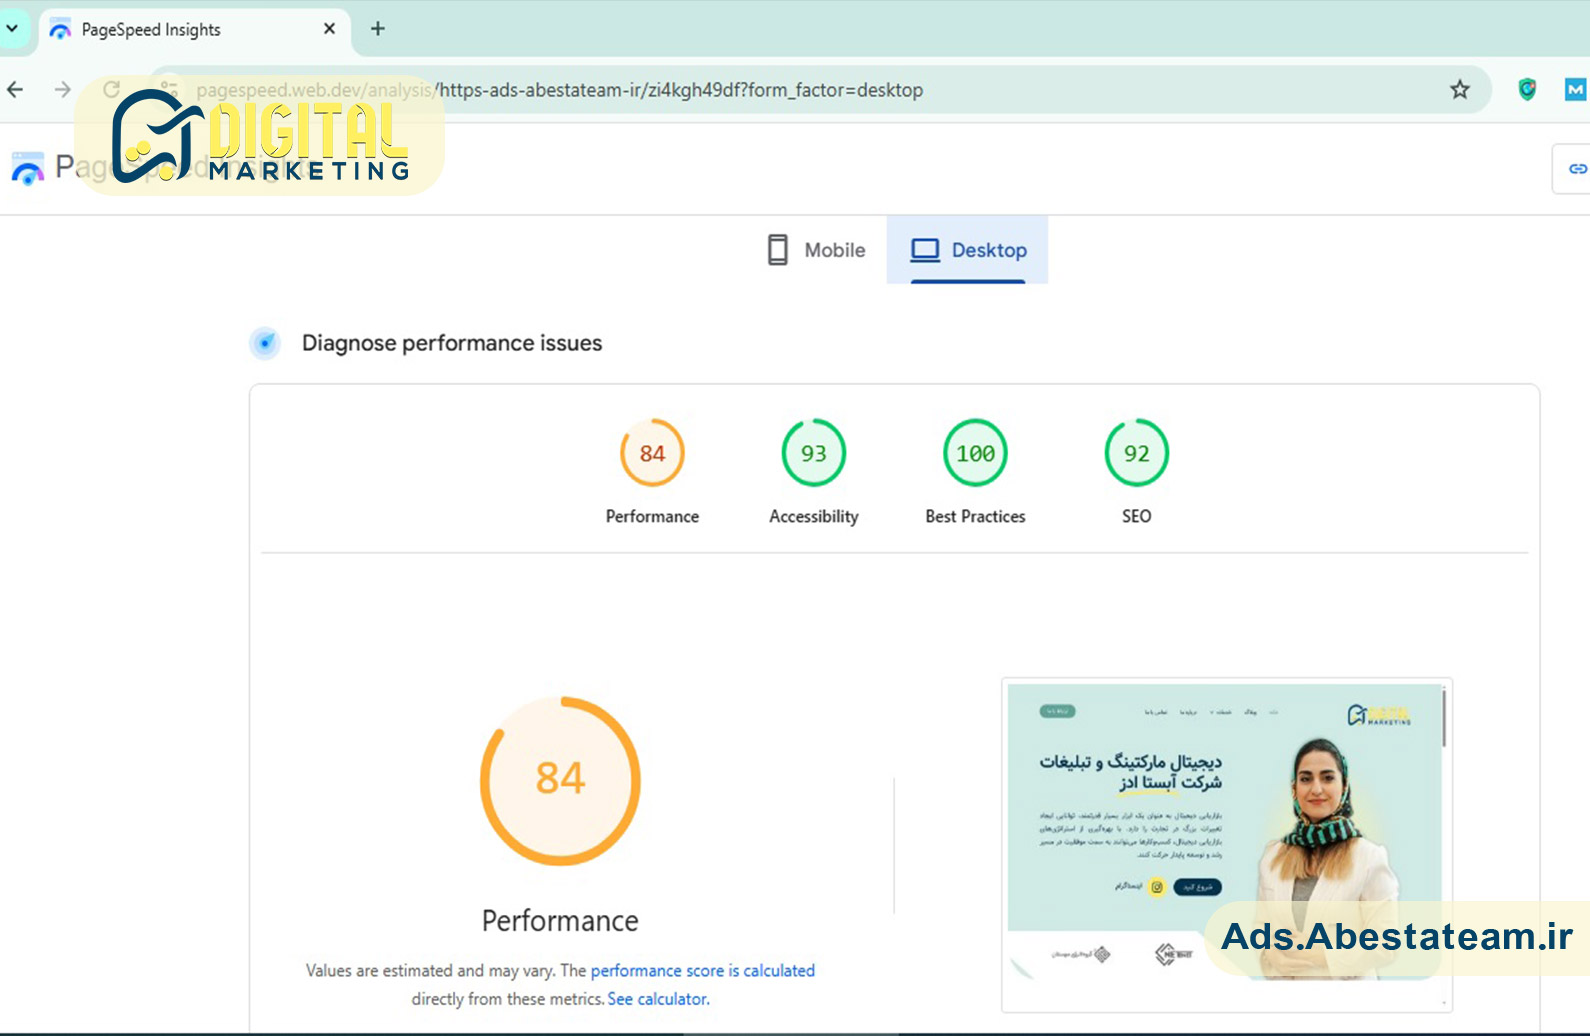Expand the tab search dropdown arrow
The image size is (1590, 1036).
pyautogui.click(x=12, y=28)
